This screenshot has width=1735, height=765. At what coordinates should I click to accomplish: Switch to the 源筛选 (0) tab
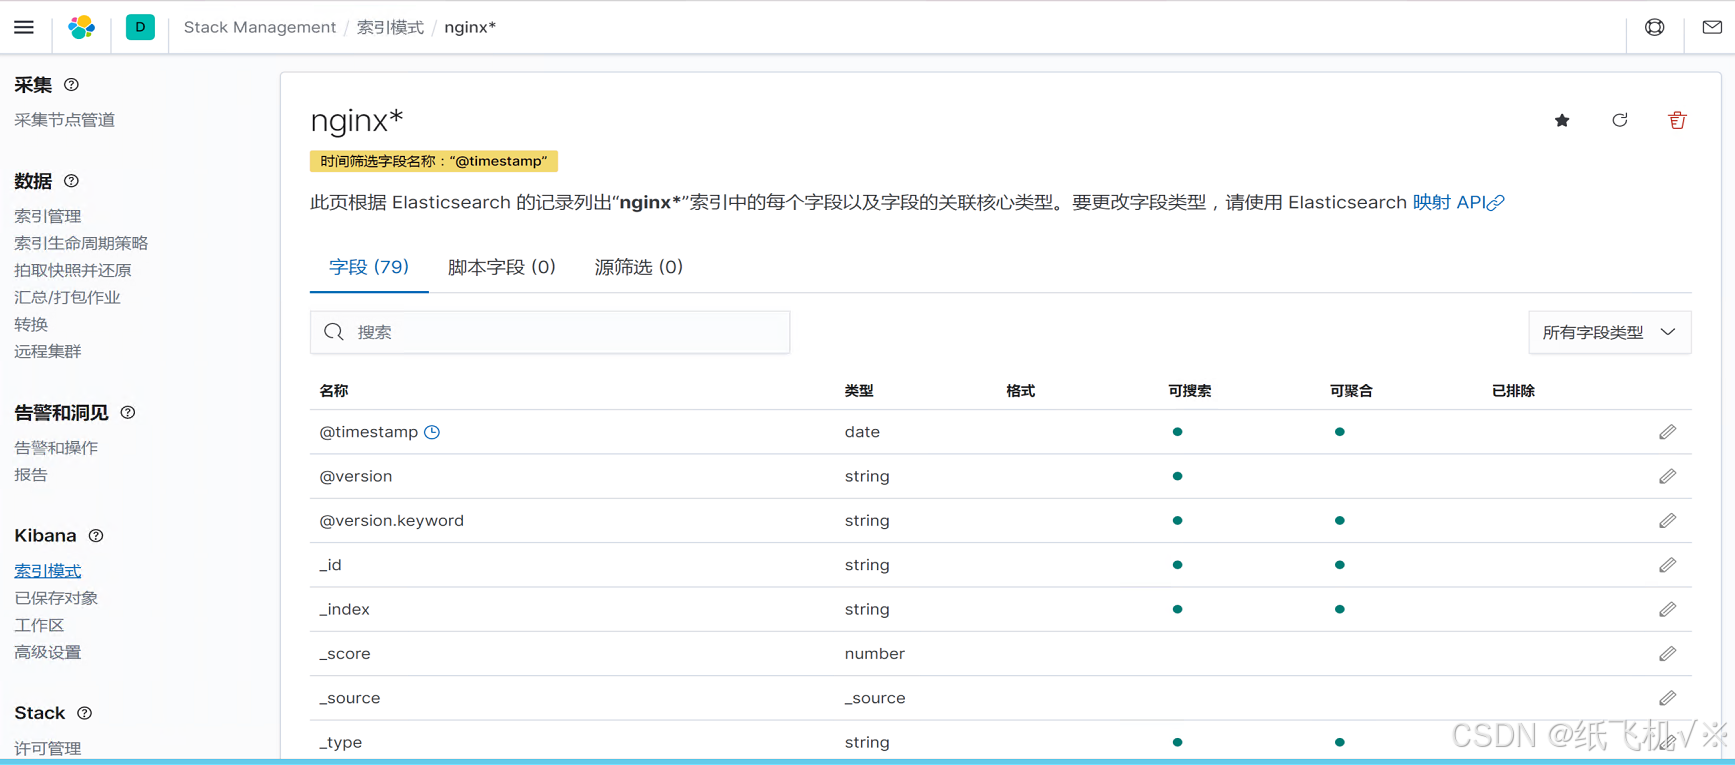click(639, 267)
